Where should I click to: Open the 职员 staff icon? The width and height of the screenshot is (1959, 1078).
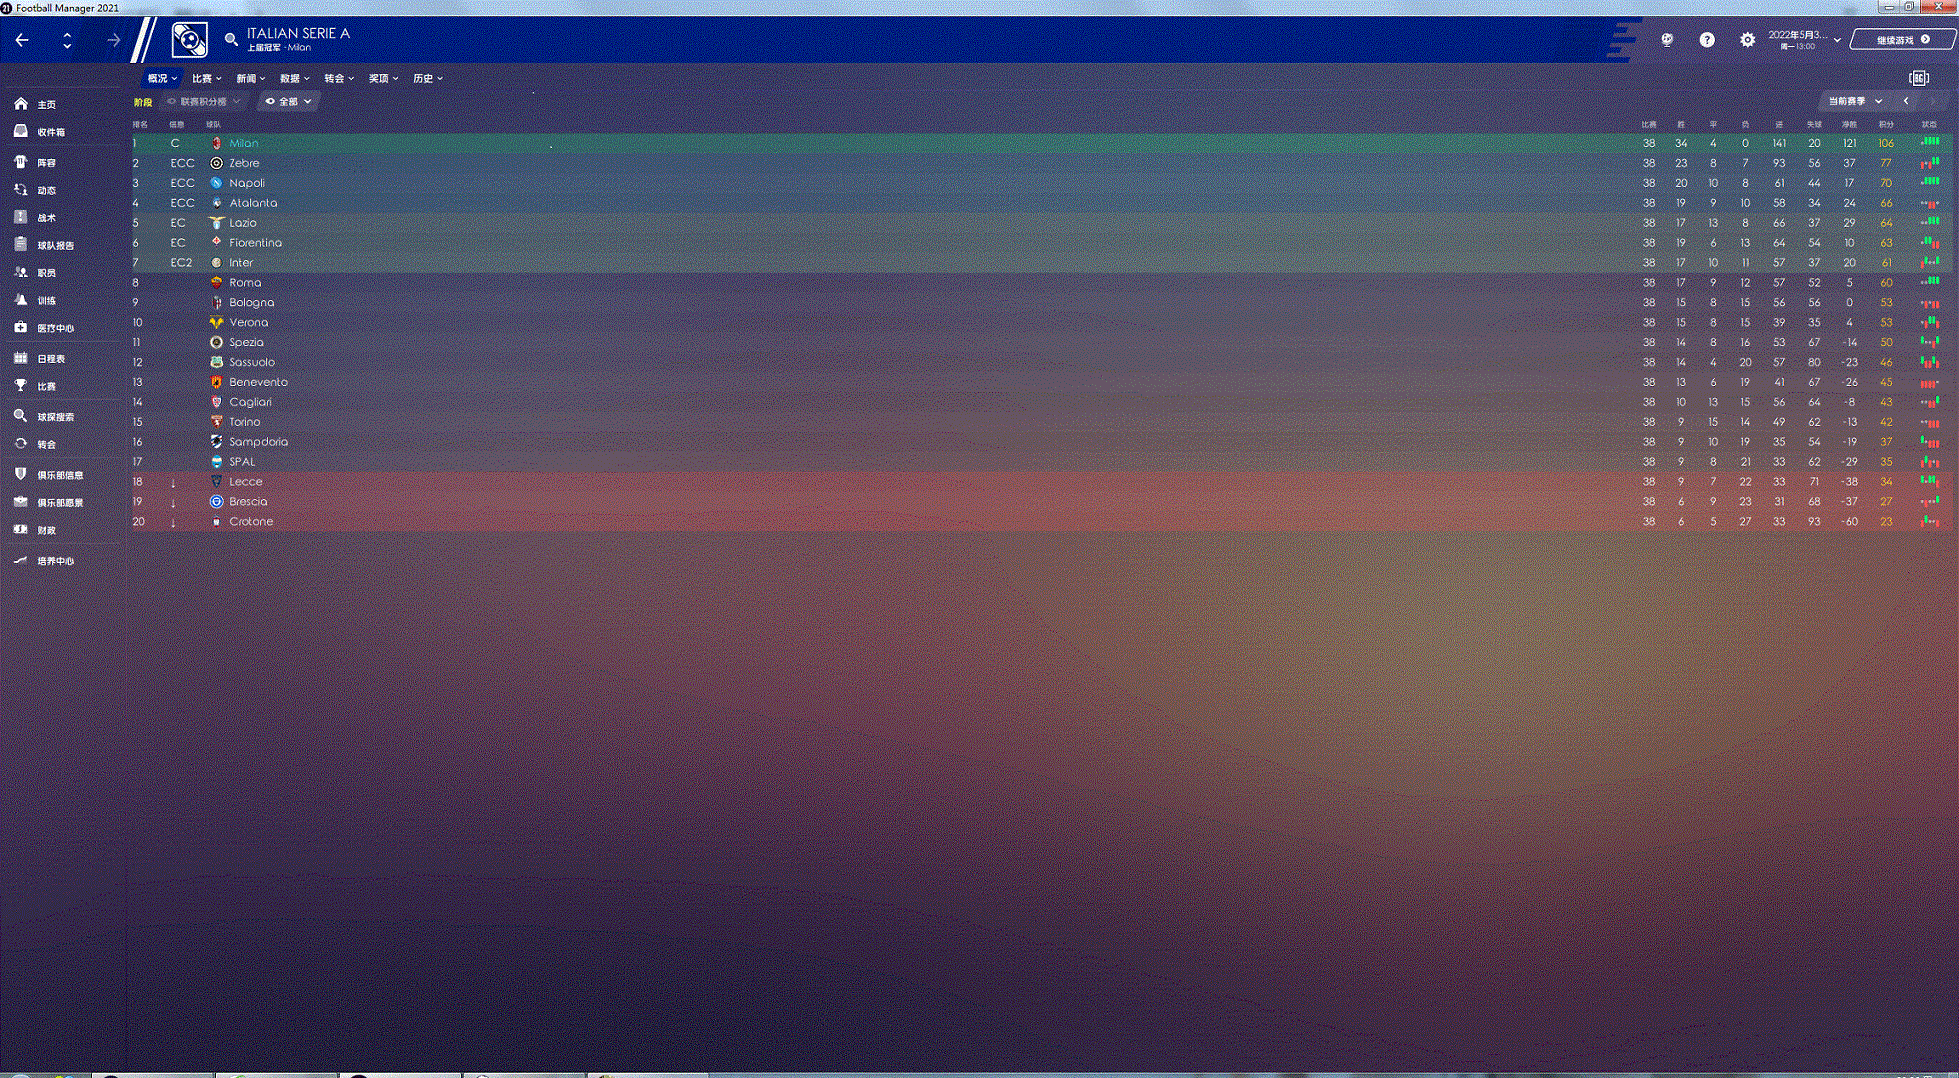(20, 272)
